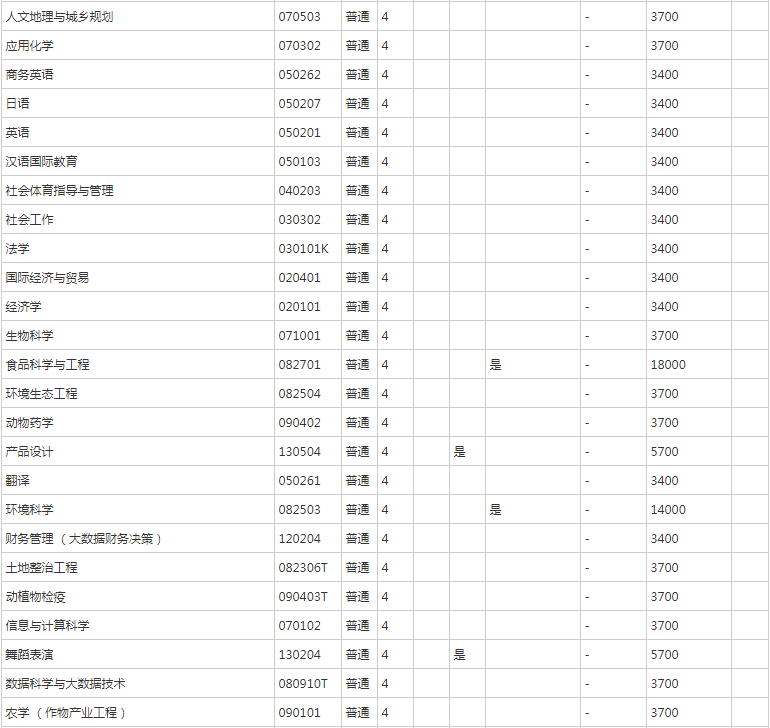Select the 财务管理（大数据财务决策）cell
The height and width of the screenshot is (728, 770).
pyautogui.click(x=84, y=539)
